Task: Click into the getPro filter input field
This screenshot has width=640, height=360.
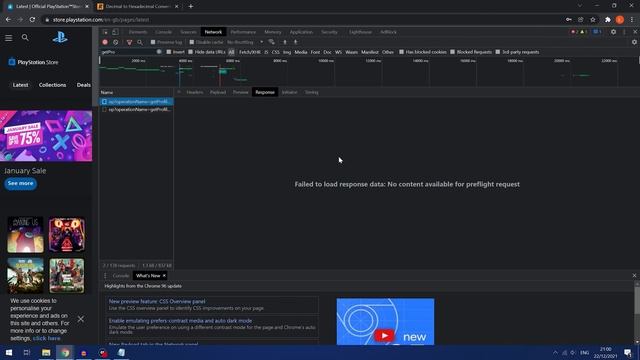Action: click(128, 52)
